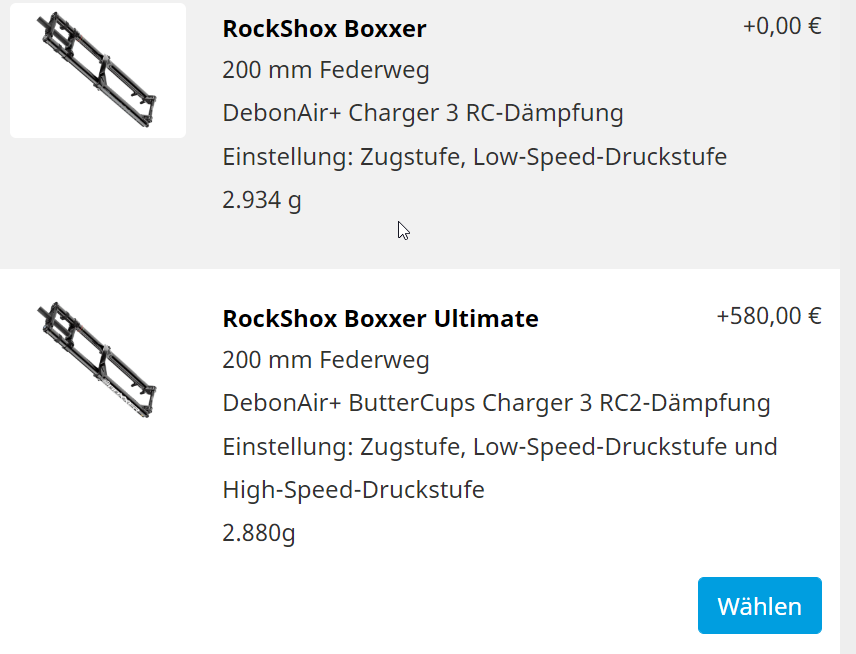Click DebonAir+ ButterCups Charger 3 RC2-Dämpfung text
Viewport: 856px width, 654px height.
point(496,403)
